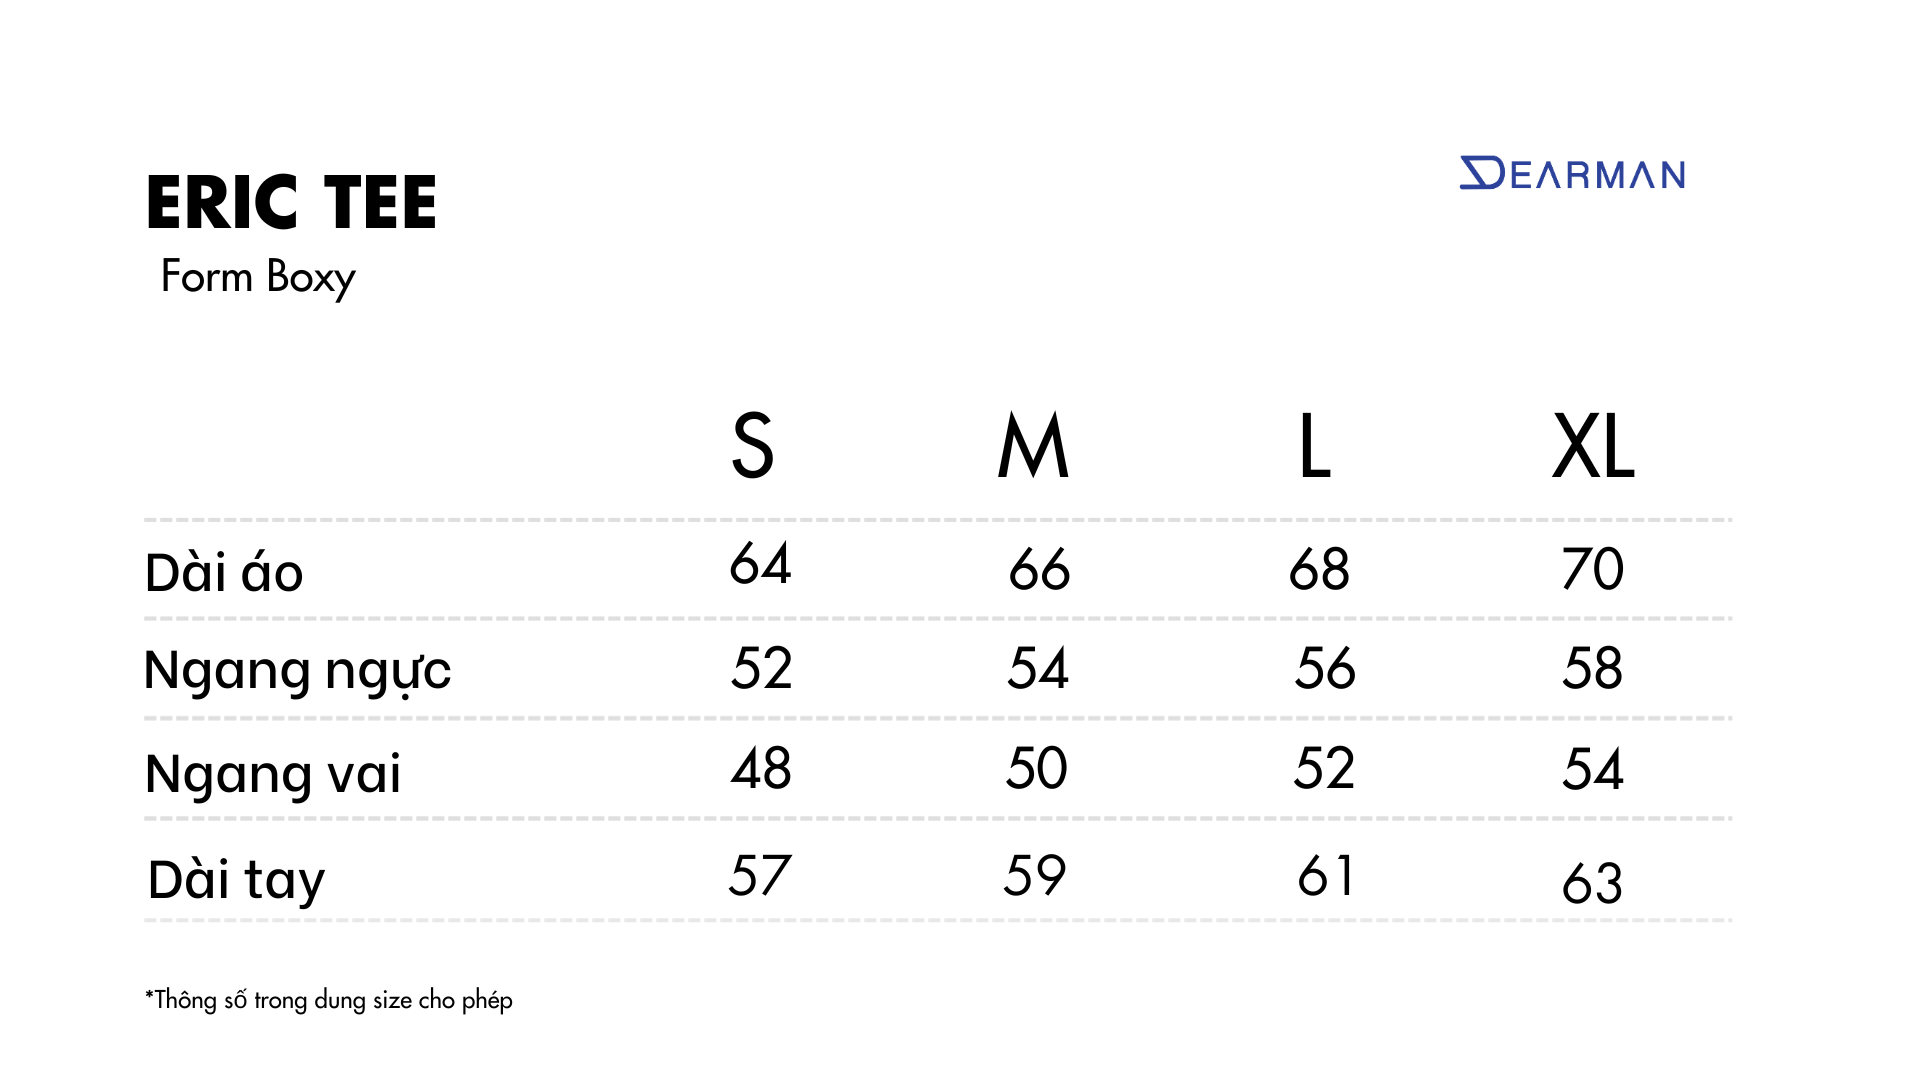This screenshot has height=1080, width=1920.
Task: Click the Ngang vai value 50
Action: (x=1037, y=769)
